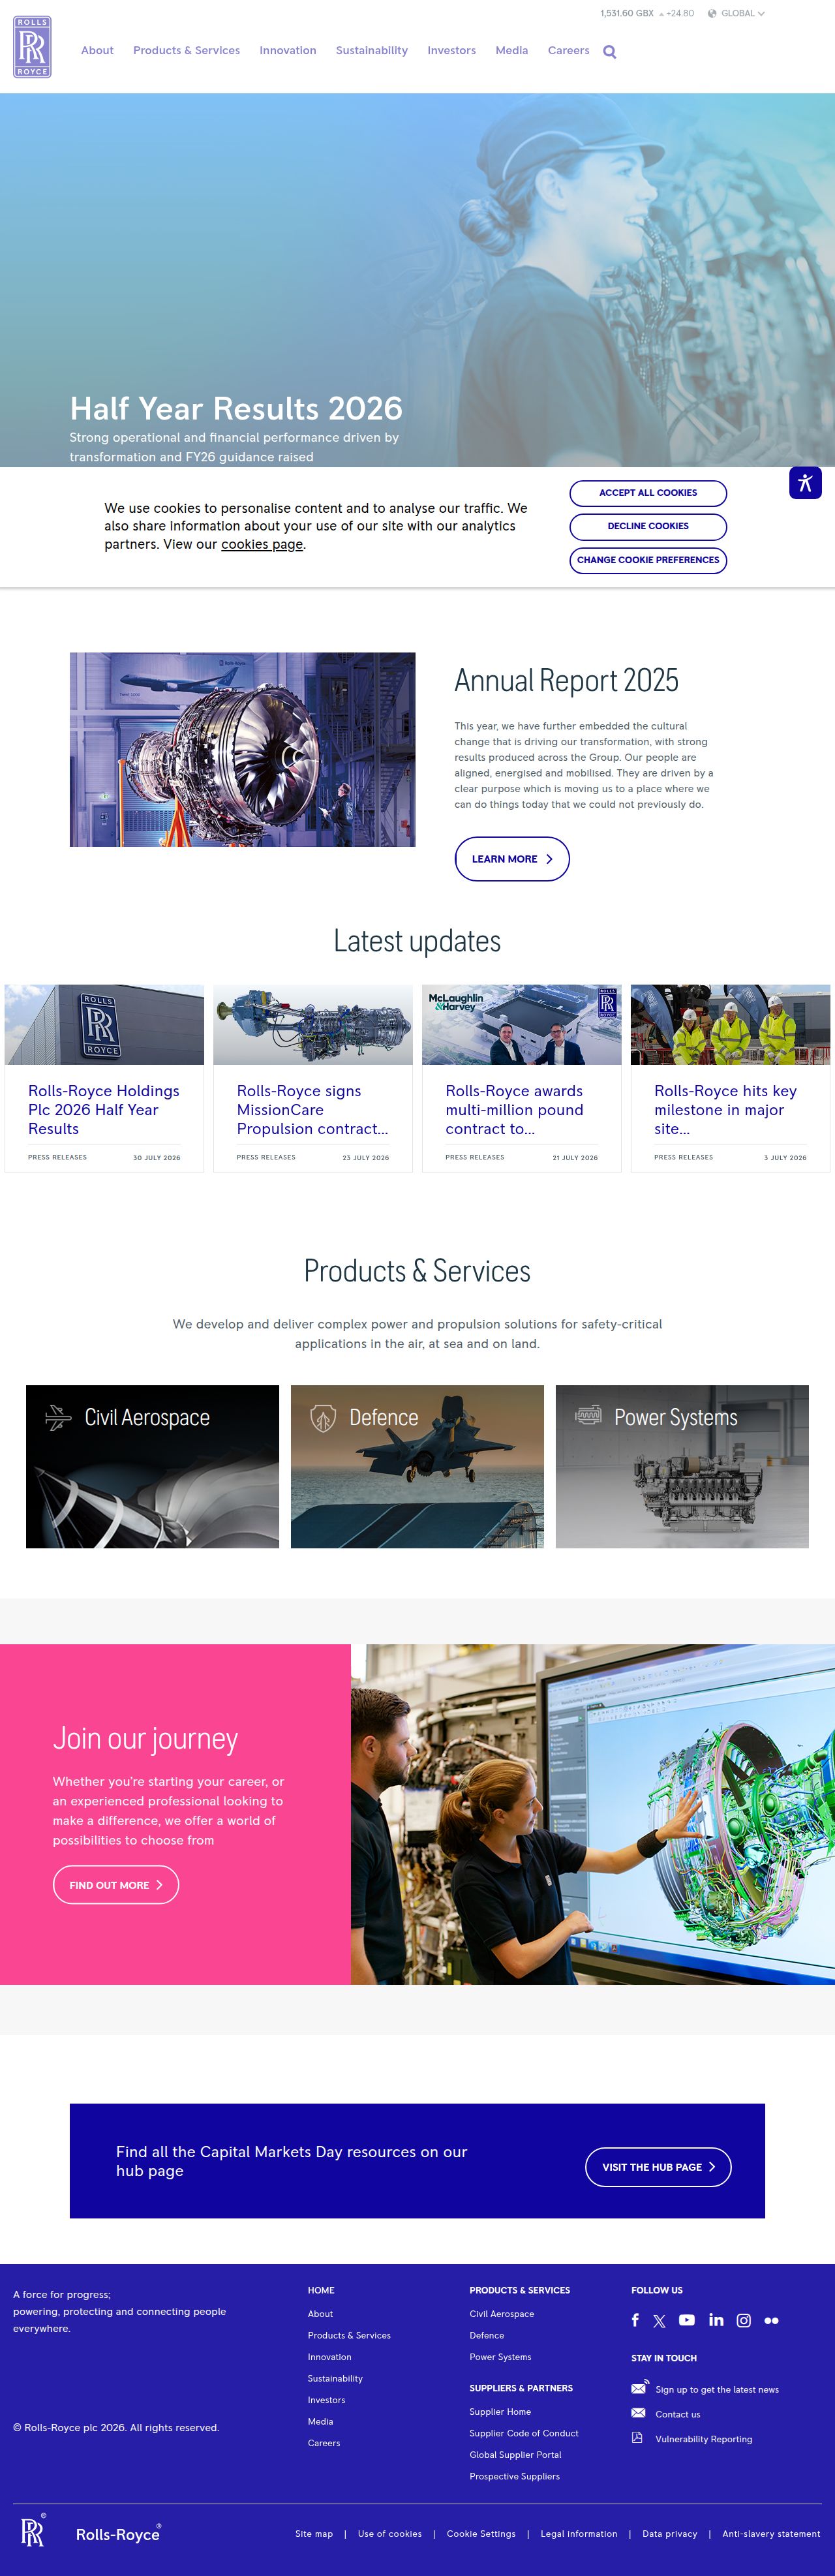Open the Investors menu
Screen dimensions: 835x2576
(x=452, y=51)
